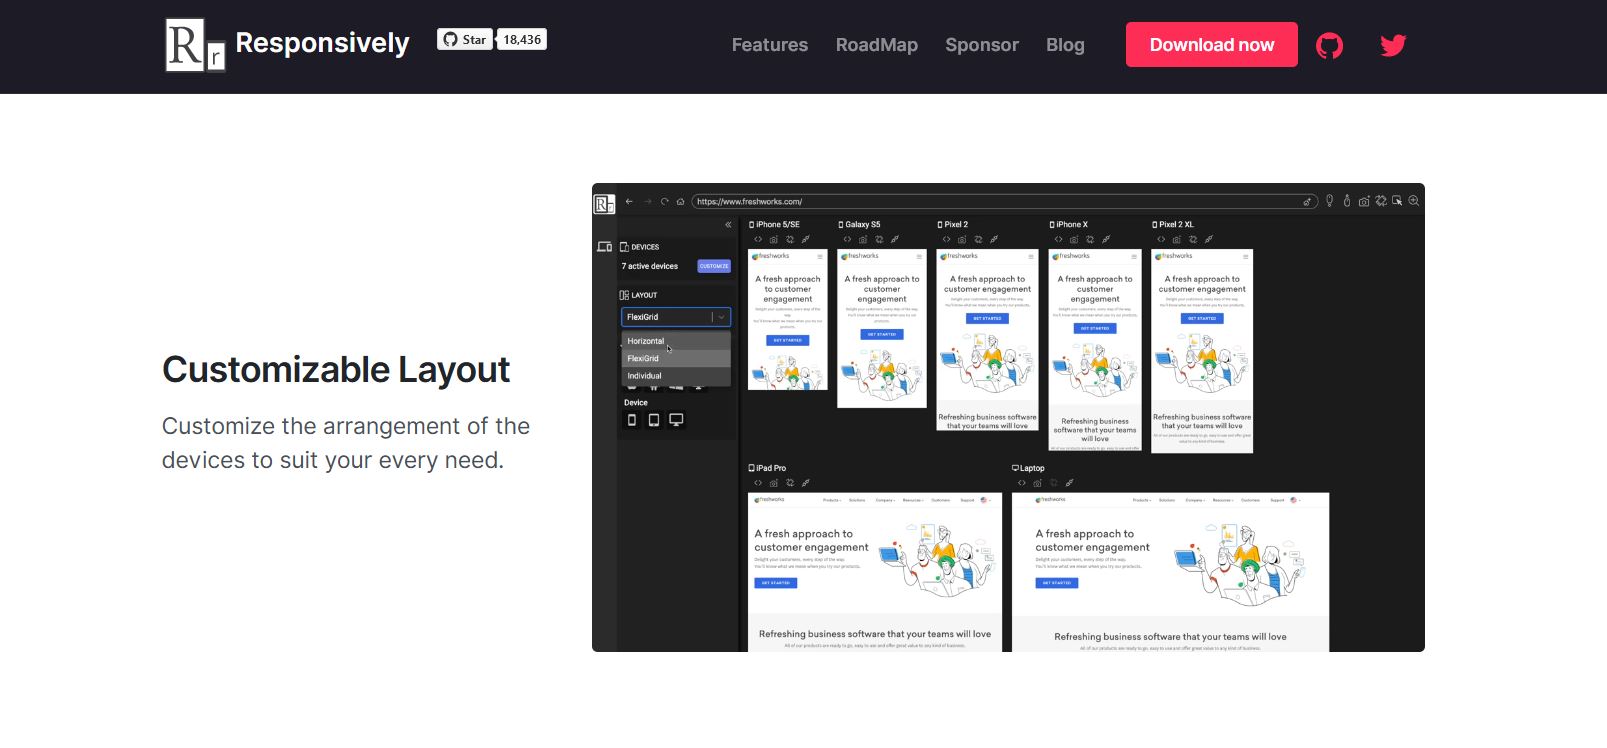Open devtools icon for Laptop preview
This screenshot has width=1607, height=748.
click(1021, 483)
